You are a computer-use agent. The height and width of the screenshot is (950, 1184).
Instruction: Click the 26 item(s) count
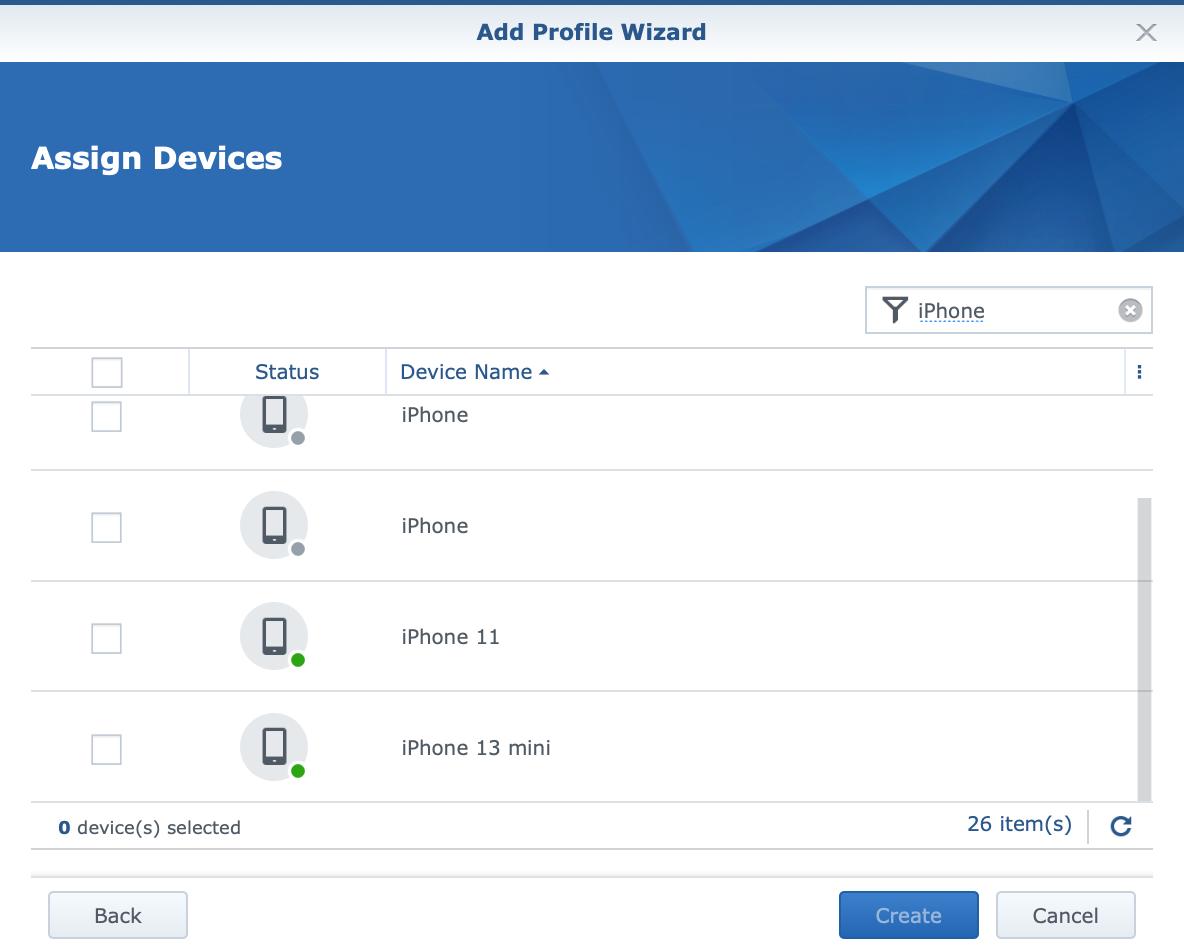point(1019,824)
